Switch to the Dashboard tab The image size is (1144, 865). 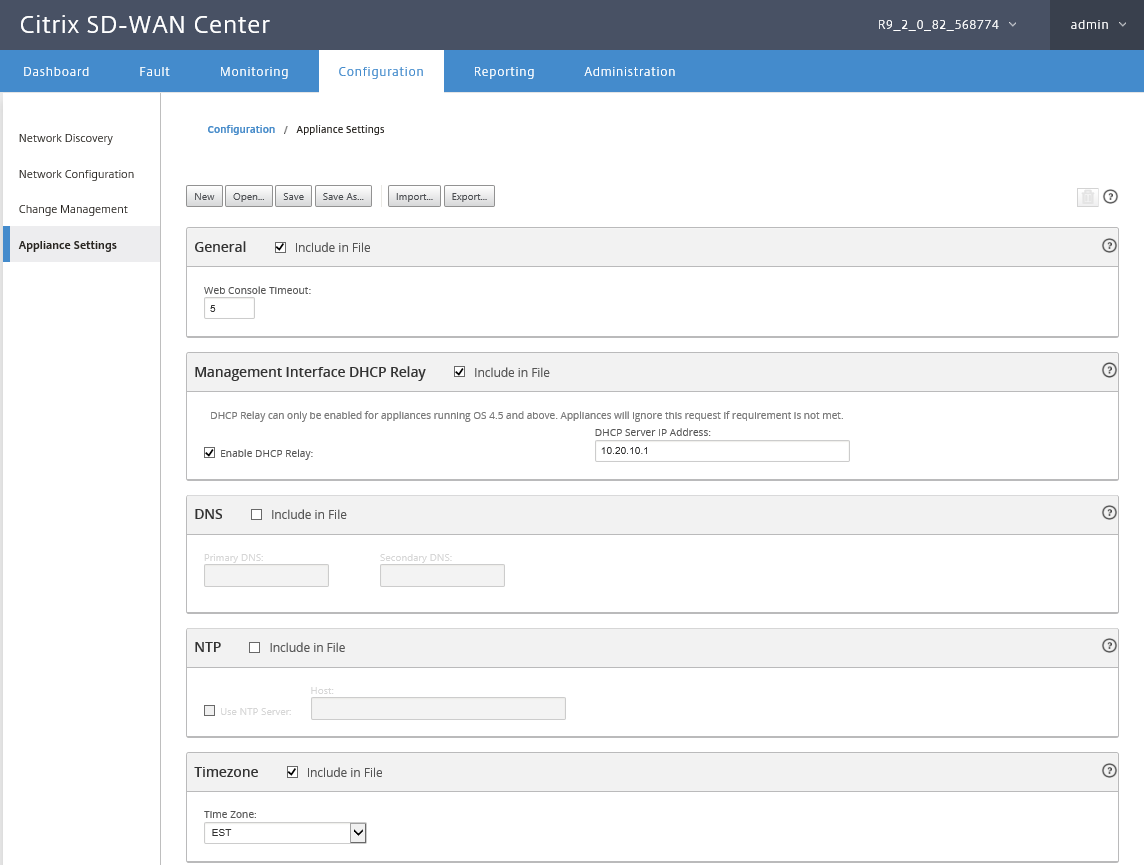click(56, 71)
